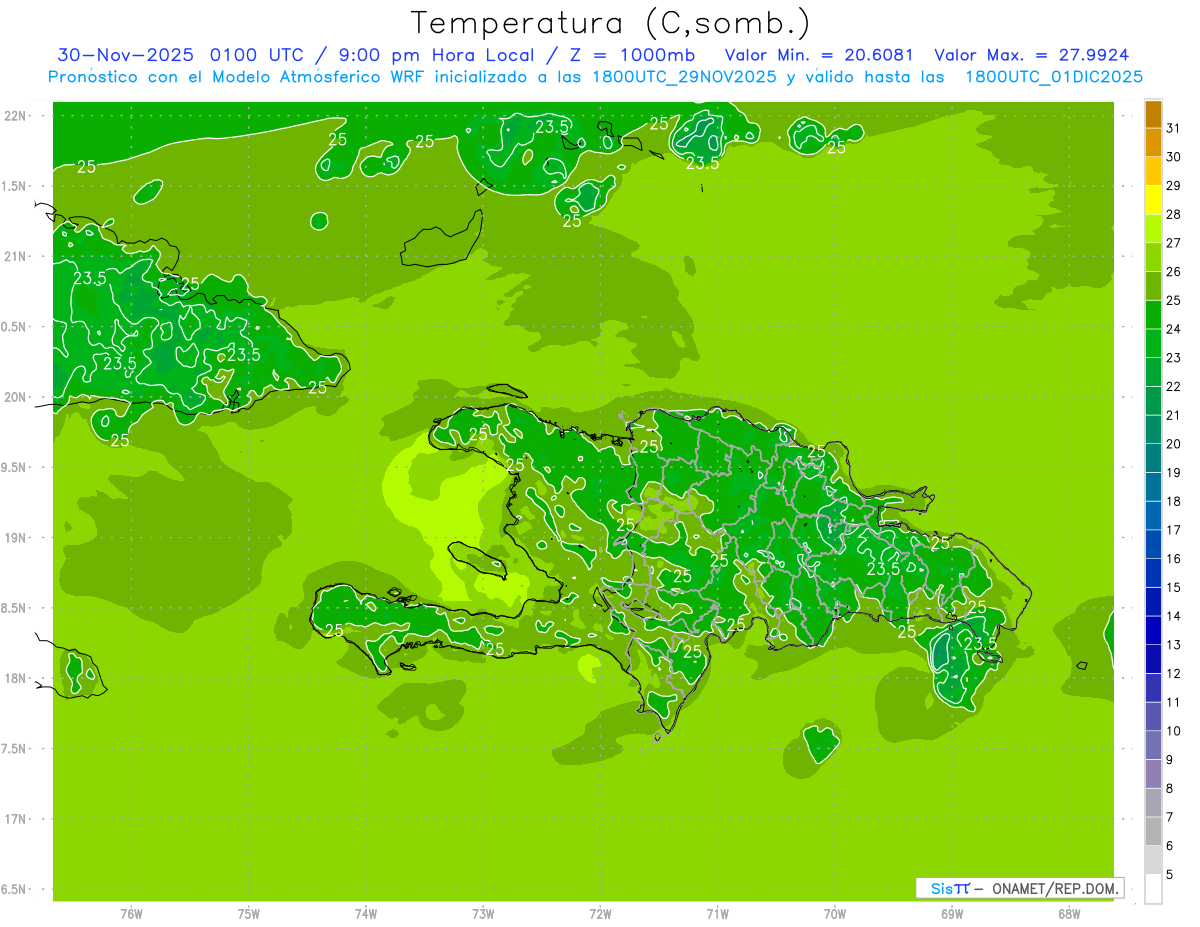This screenshot has height=927, width=1200.
Task: Select the 18N latitude label
Action: [17, 678]
